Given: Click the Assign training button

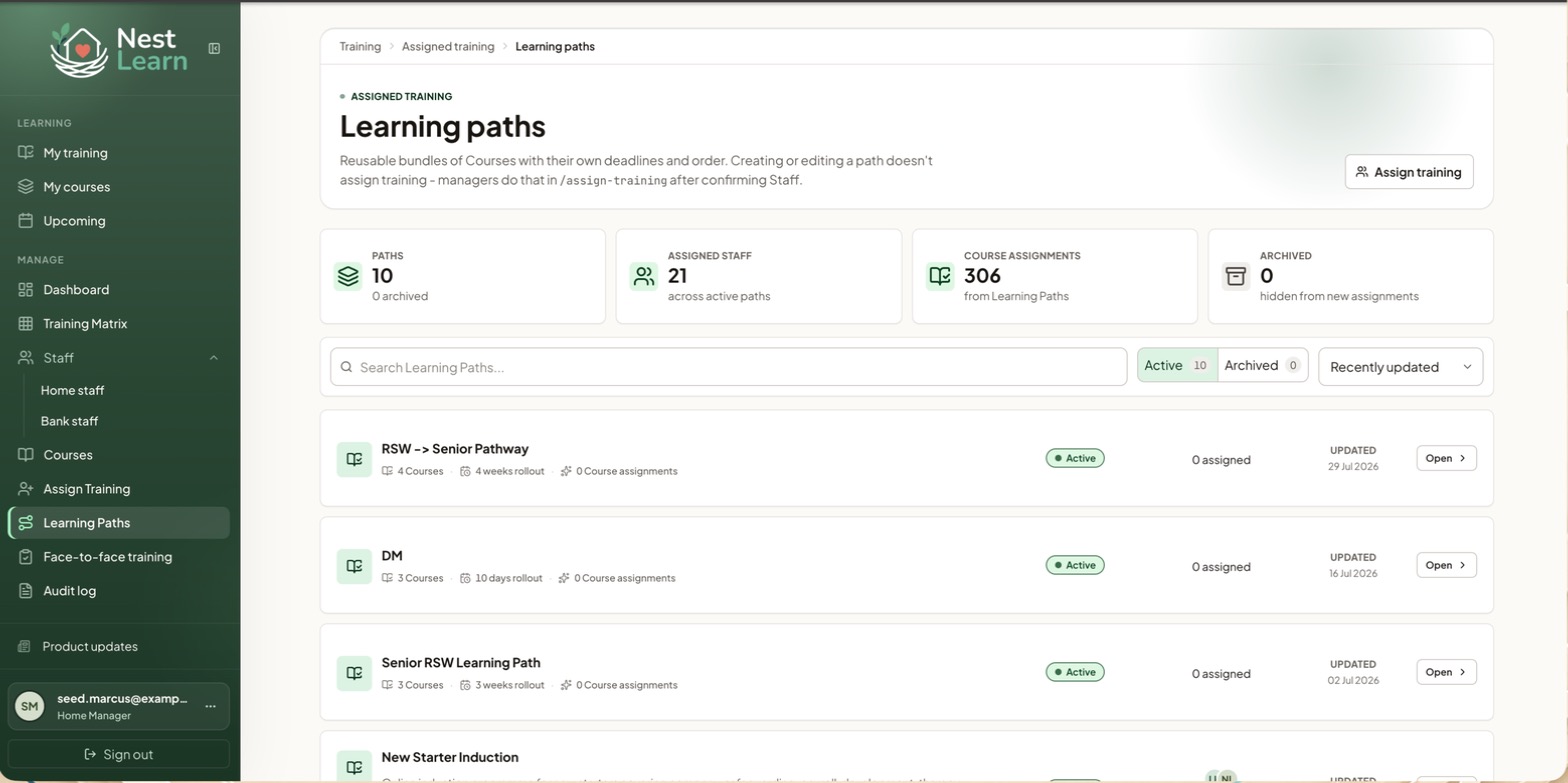Looking at the screenshot, I should [x=1409, y=172].
